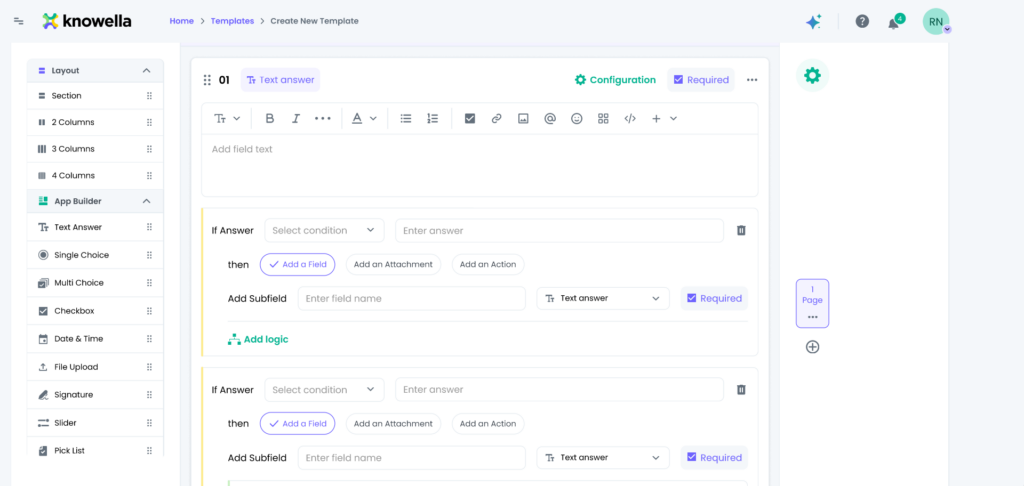Click Add an Attachment in first rule
The height and width of the screenshot is (486, 1024).
(393, 264)
